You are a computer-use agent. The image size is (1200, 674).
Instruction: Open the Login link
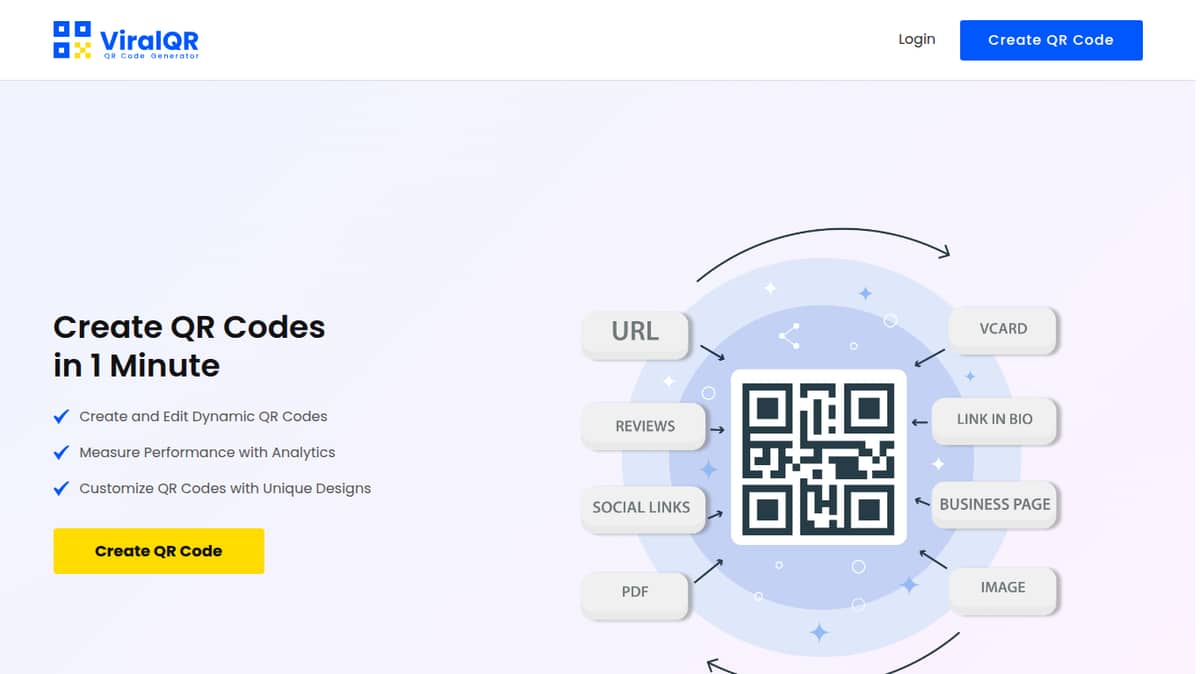point(916,40)
